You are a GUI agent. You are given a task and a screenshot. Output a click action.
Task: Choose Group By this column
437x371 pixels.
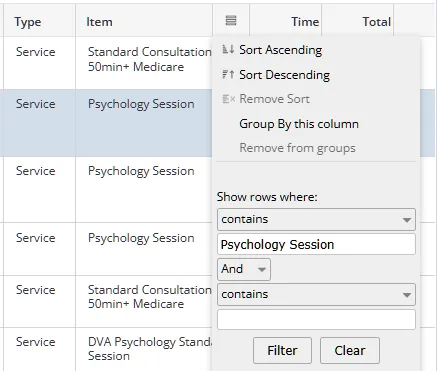point(299,124)
